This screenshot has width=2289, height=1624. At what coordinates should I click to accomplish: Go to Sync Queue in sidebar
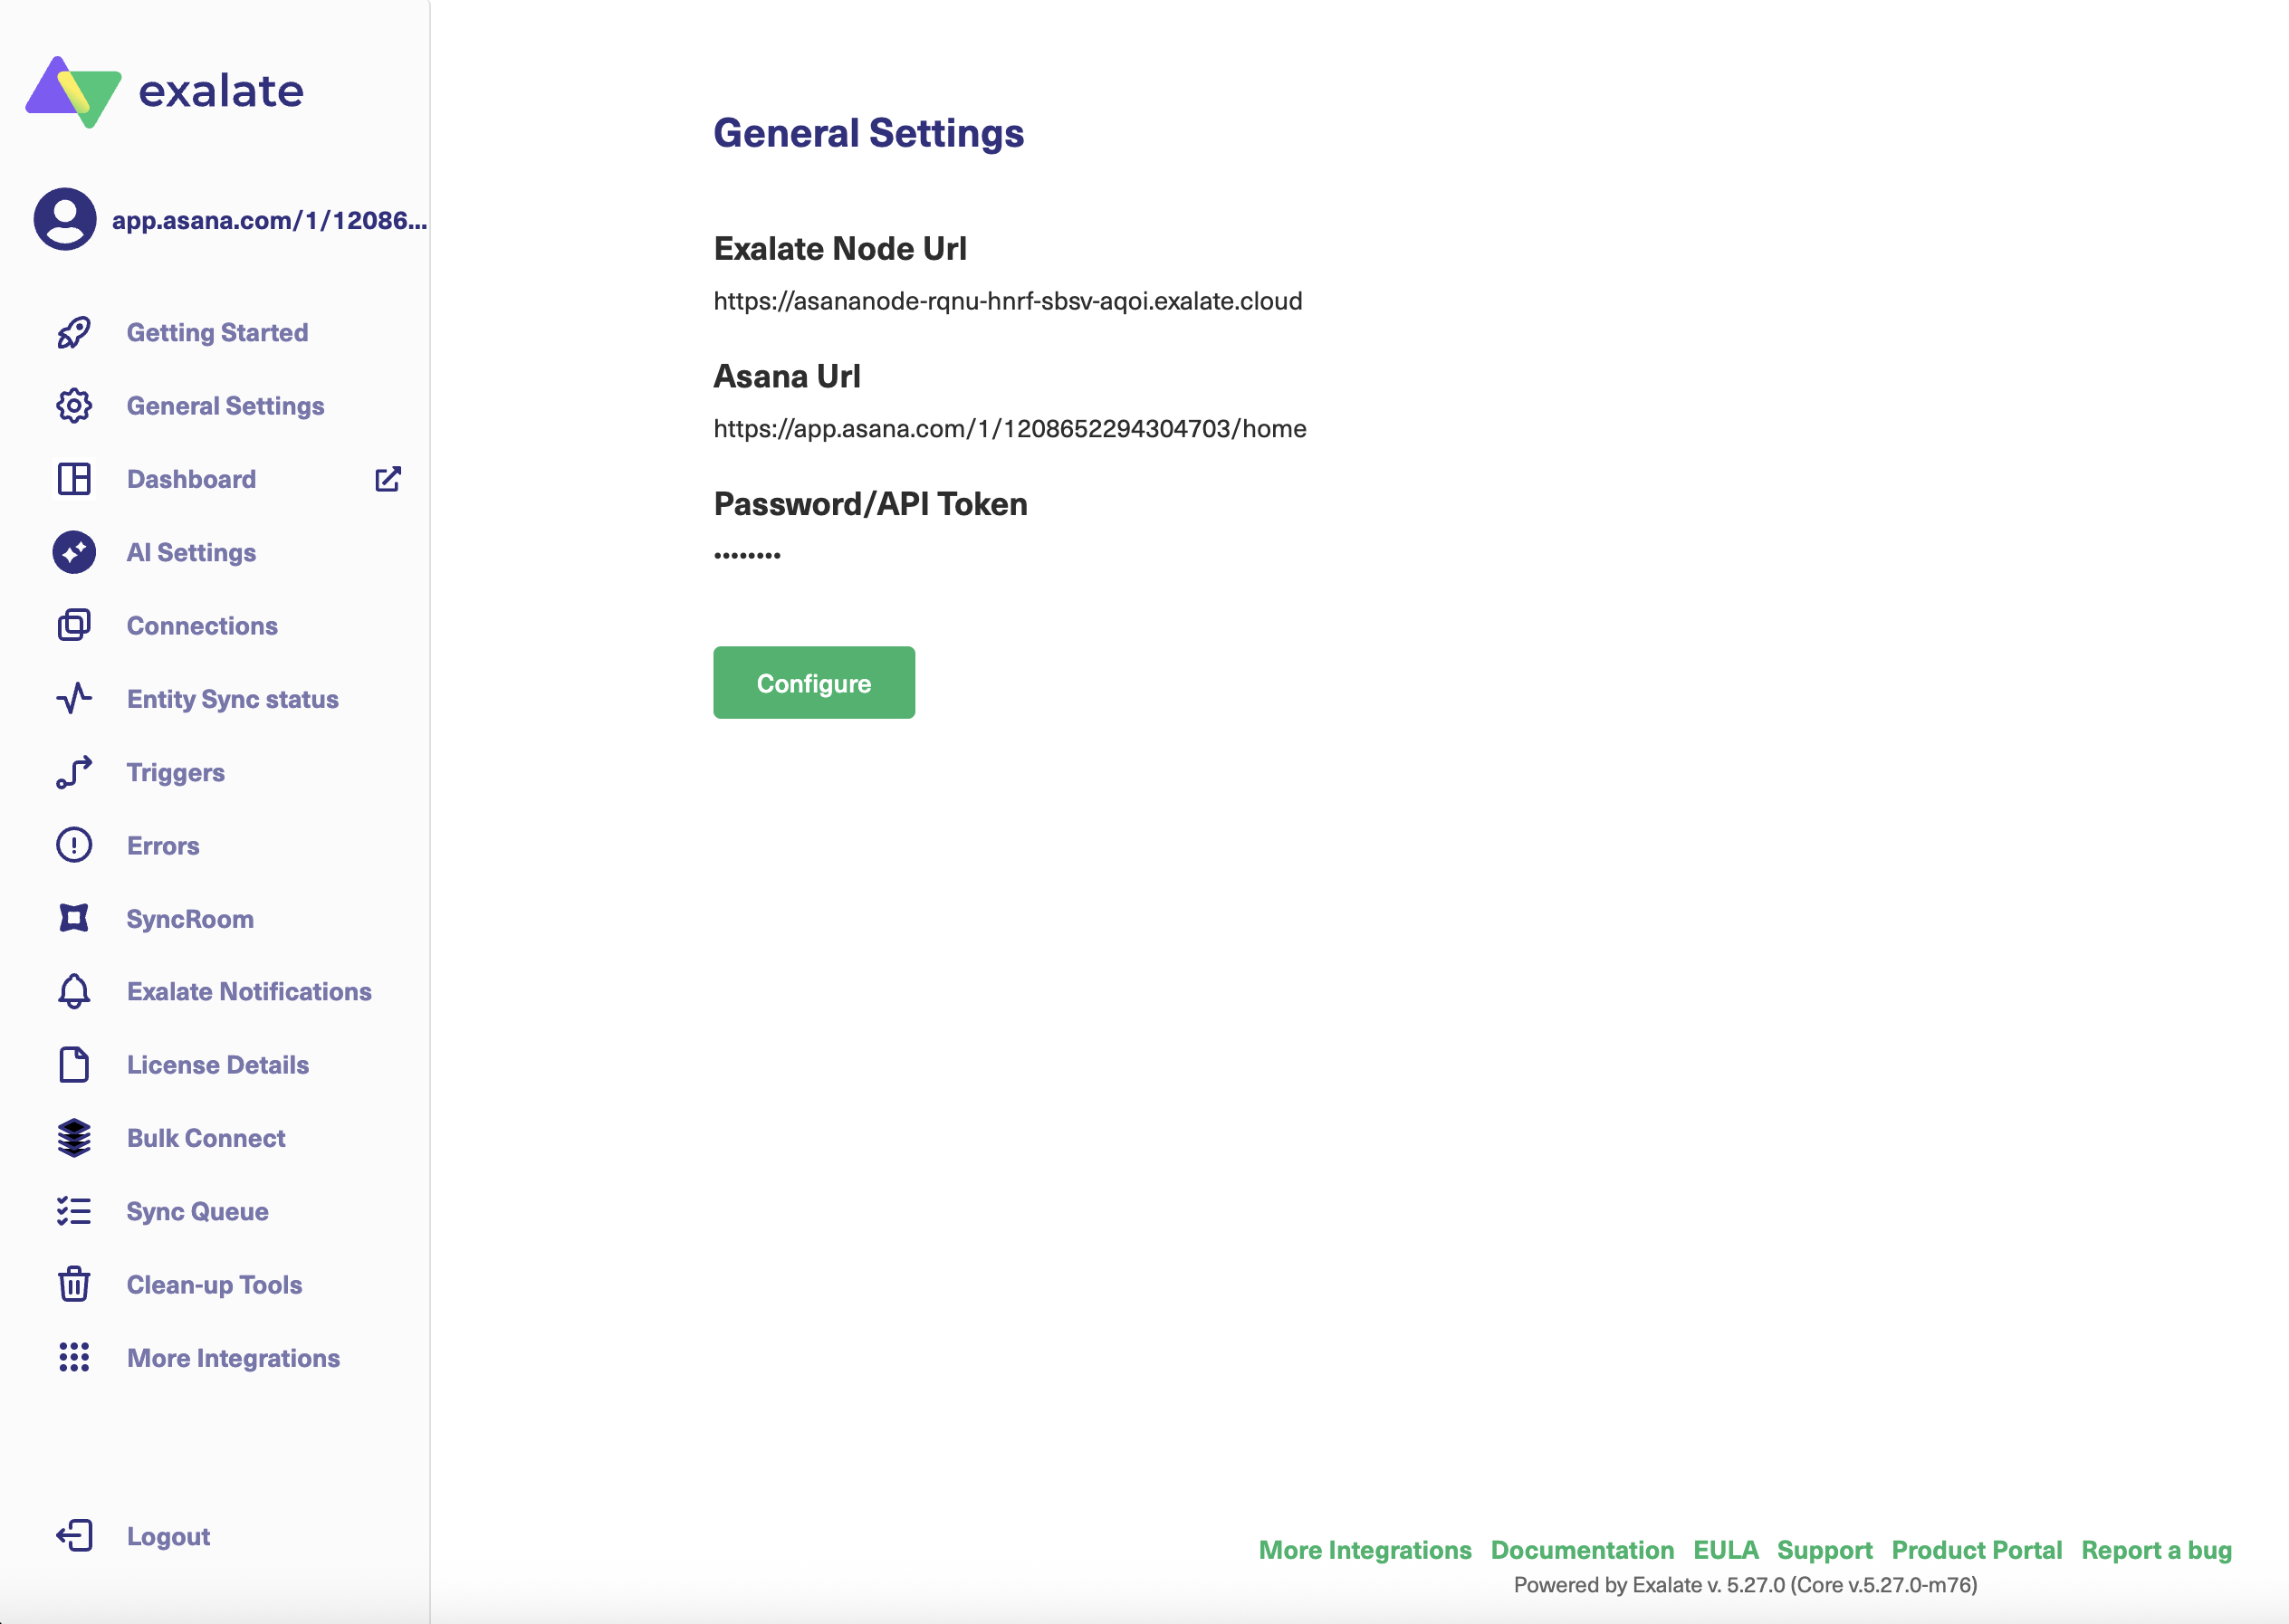coord(197,1212)
